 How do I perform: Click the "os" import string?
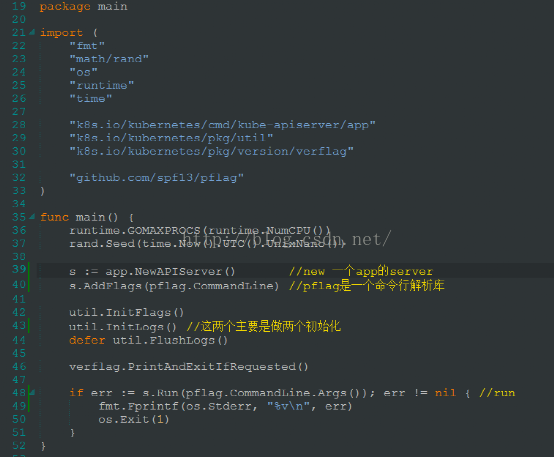[83, 72]
